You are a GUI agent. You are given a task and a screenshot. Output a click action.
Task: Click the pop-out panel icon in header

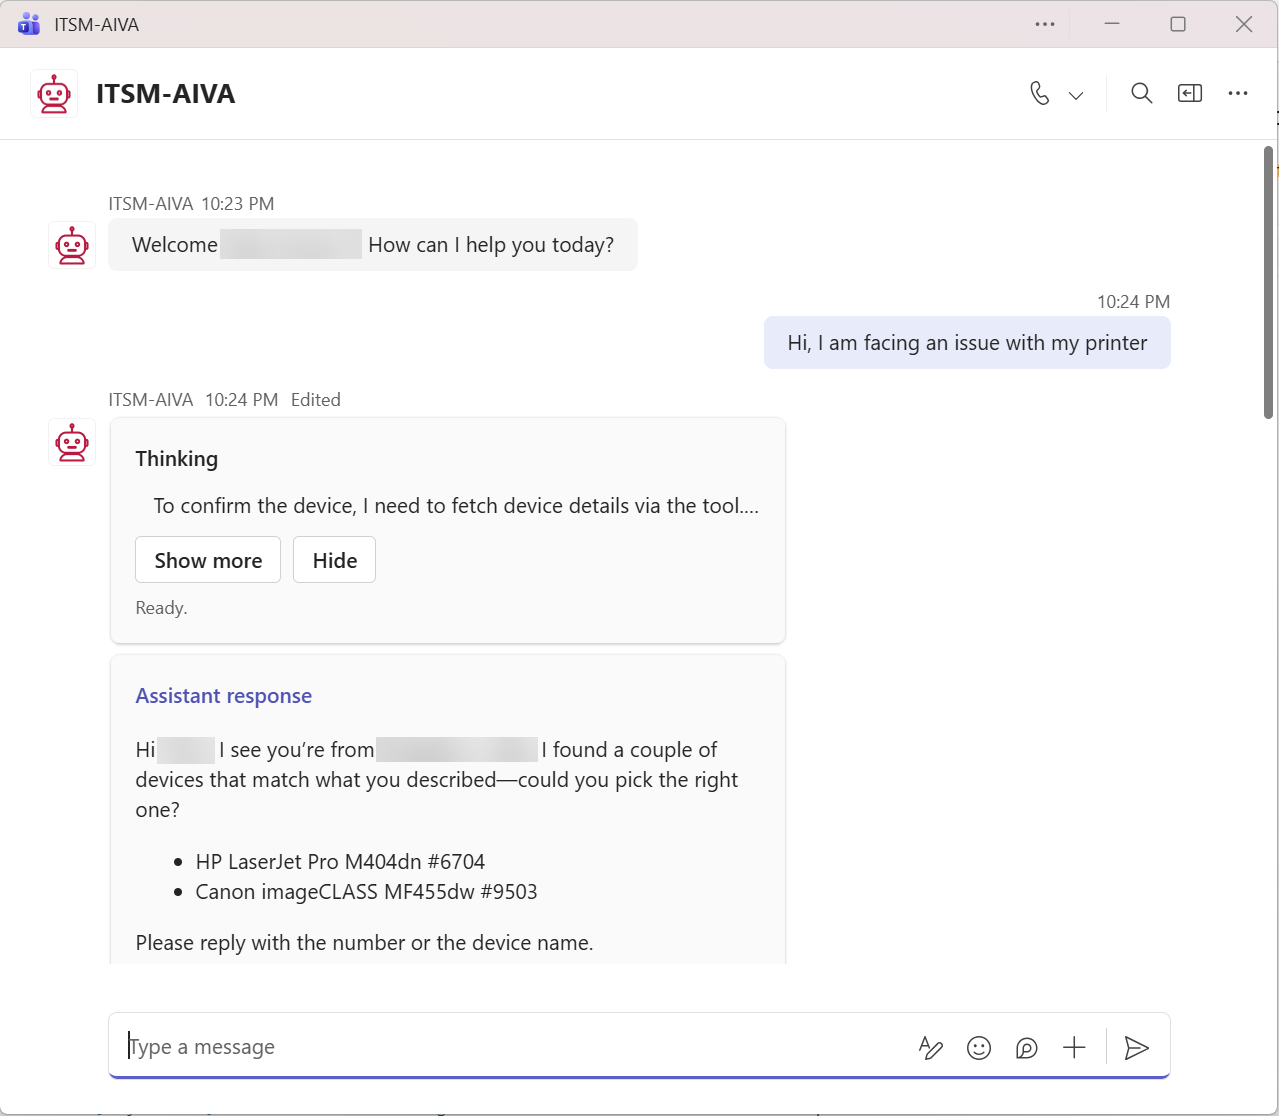pyautogui.click(x=1189, y=94)
